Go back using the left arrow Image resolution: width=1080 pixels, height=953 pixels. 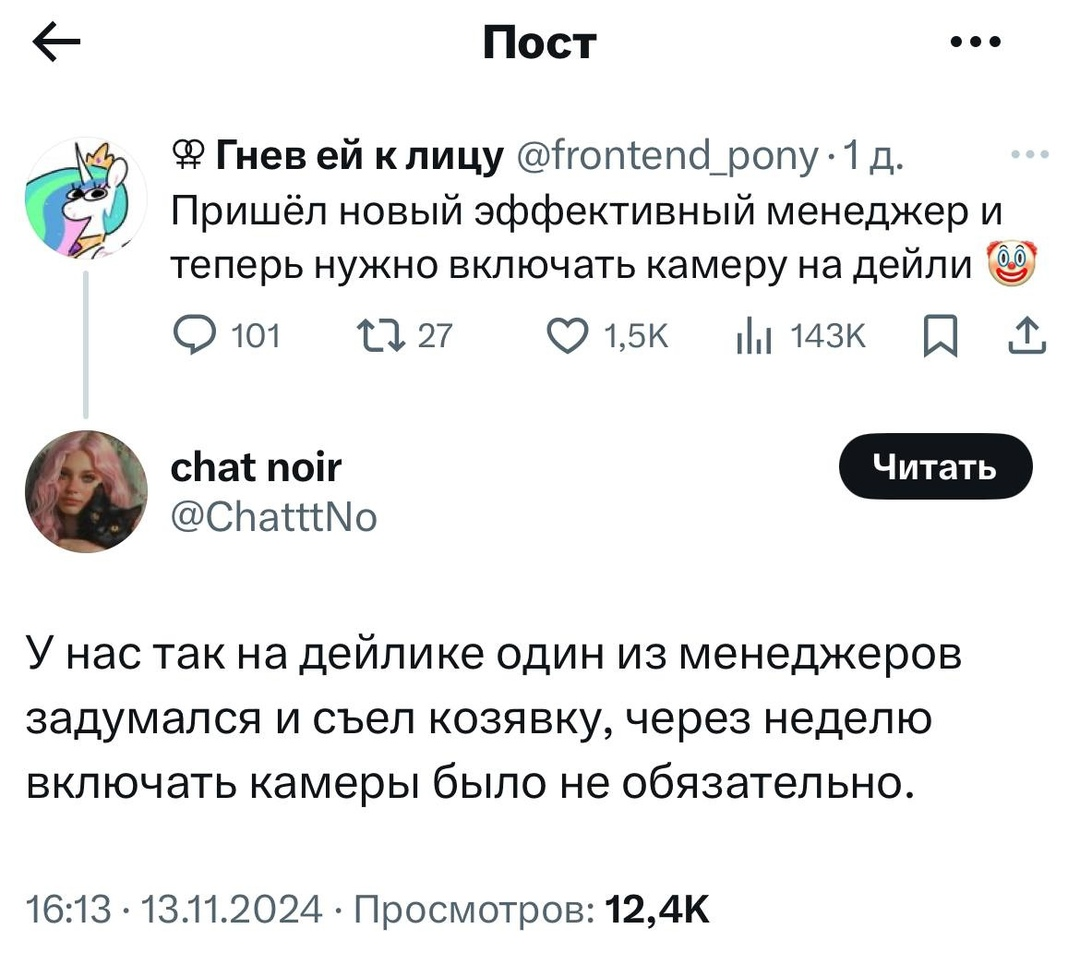pyautogui.click(x=56, y=43)
